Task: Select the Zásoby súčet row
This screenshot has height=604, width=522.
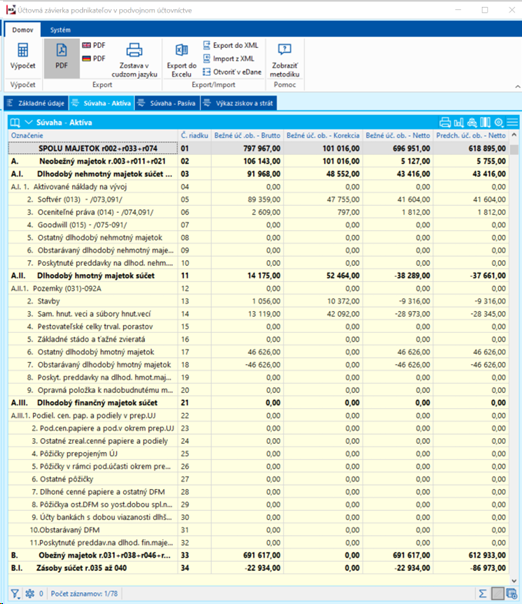Action: (x=258, y=568)
